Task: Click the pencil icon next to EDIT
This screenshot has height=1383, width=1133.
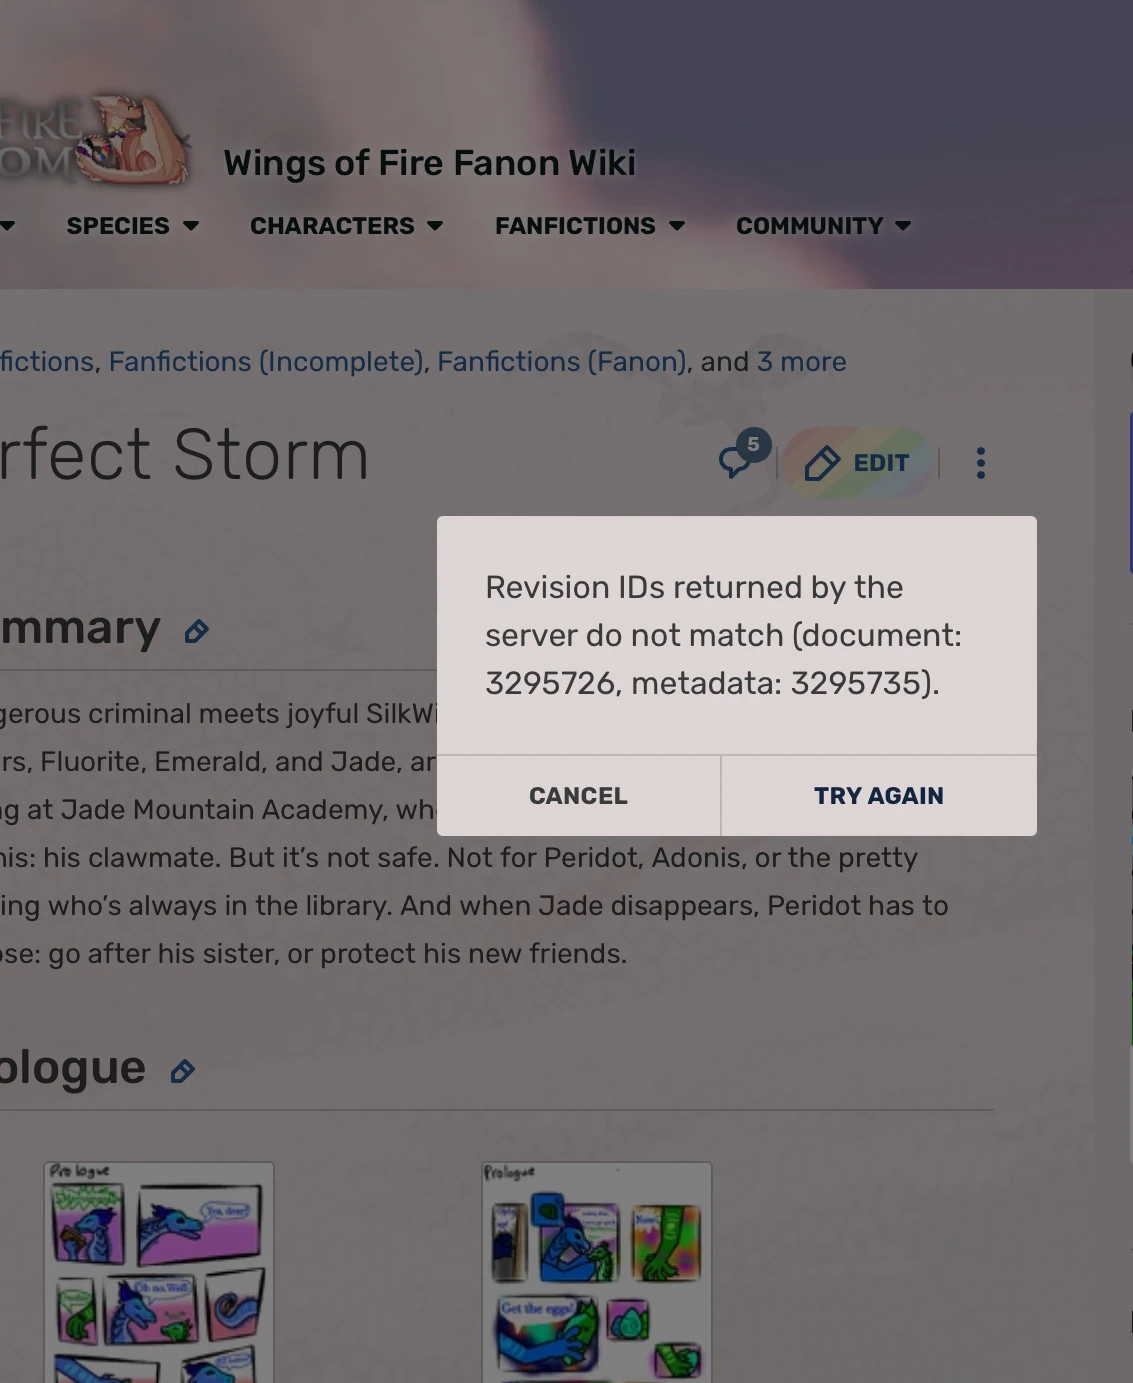Action: 822,463
